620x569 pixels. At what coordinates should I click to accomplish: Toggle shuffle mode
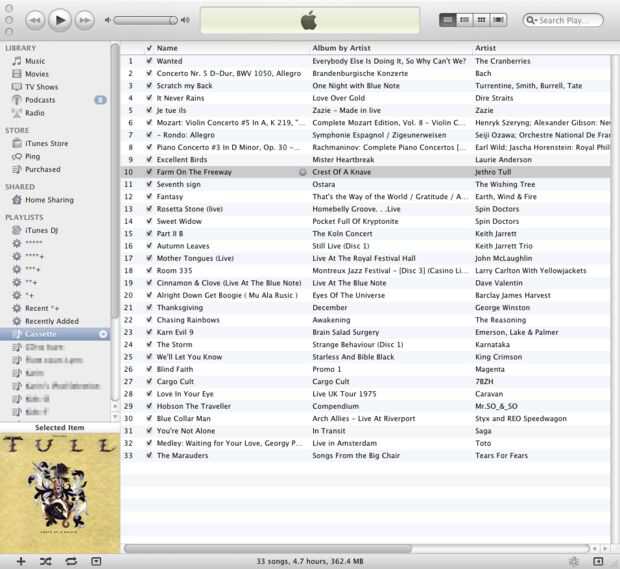pos(45,561)
